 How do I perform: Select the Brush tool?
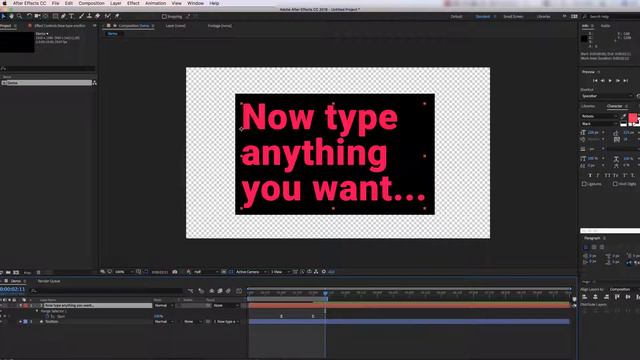pos(81,16)
